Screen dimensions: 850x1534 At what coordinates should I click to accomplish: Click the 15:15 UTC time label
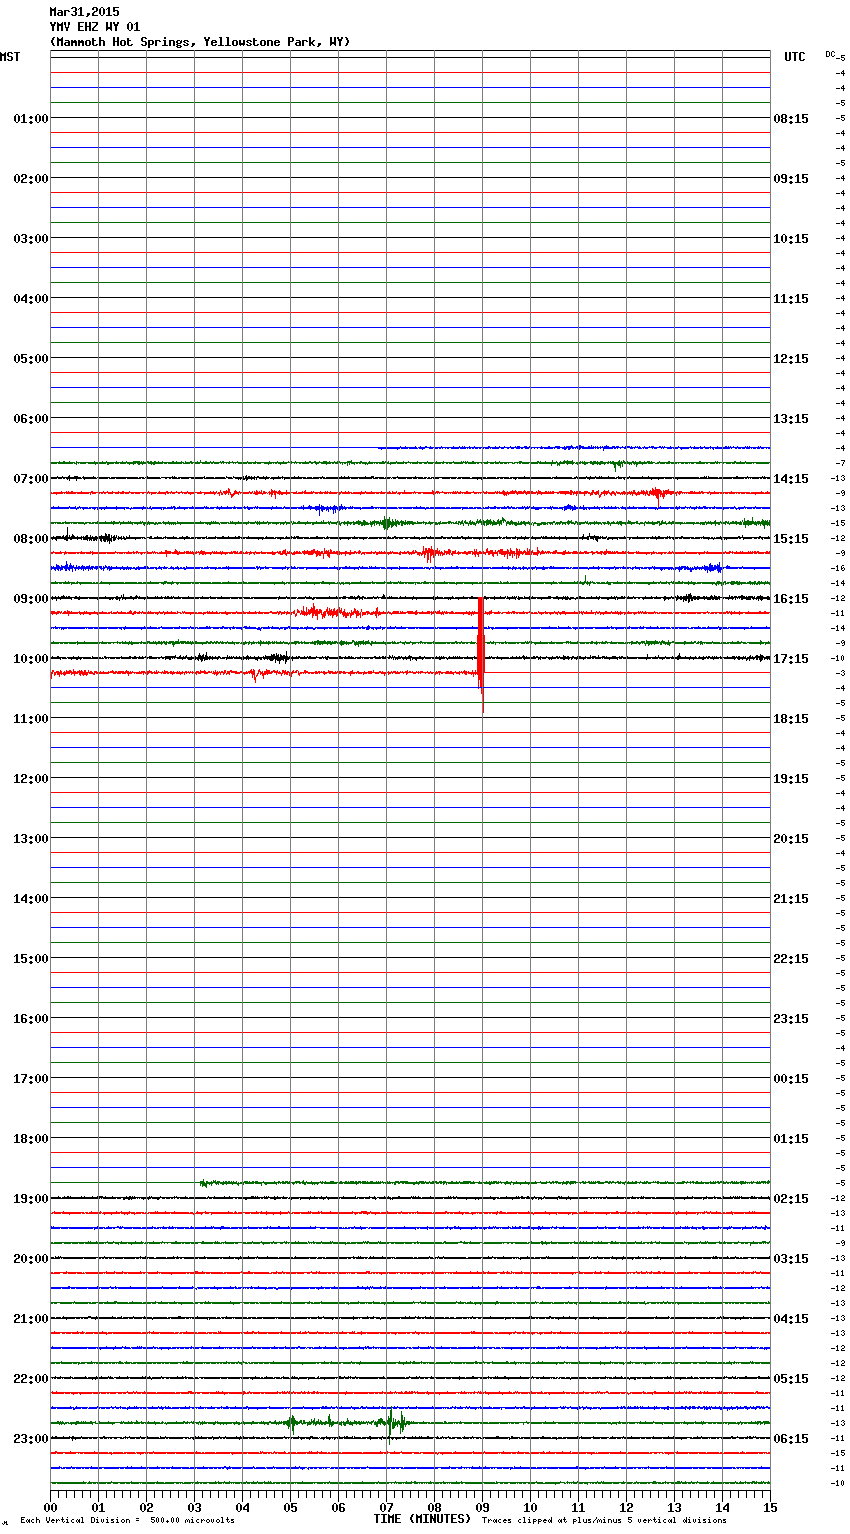point(791,539)
